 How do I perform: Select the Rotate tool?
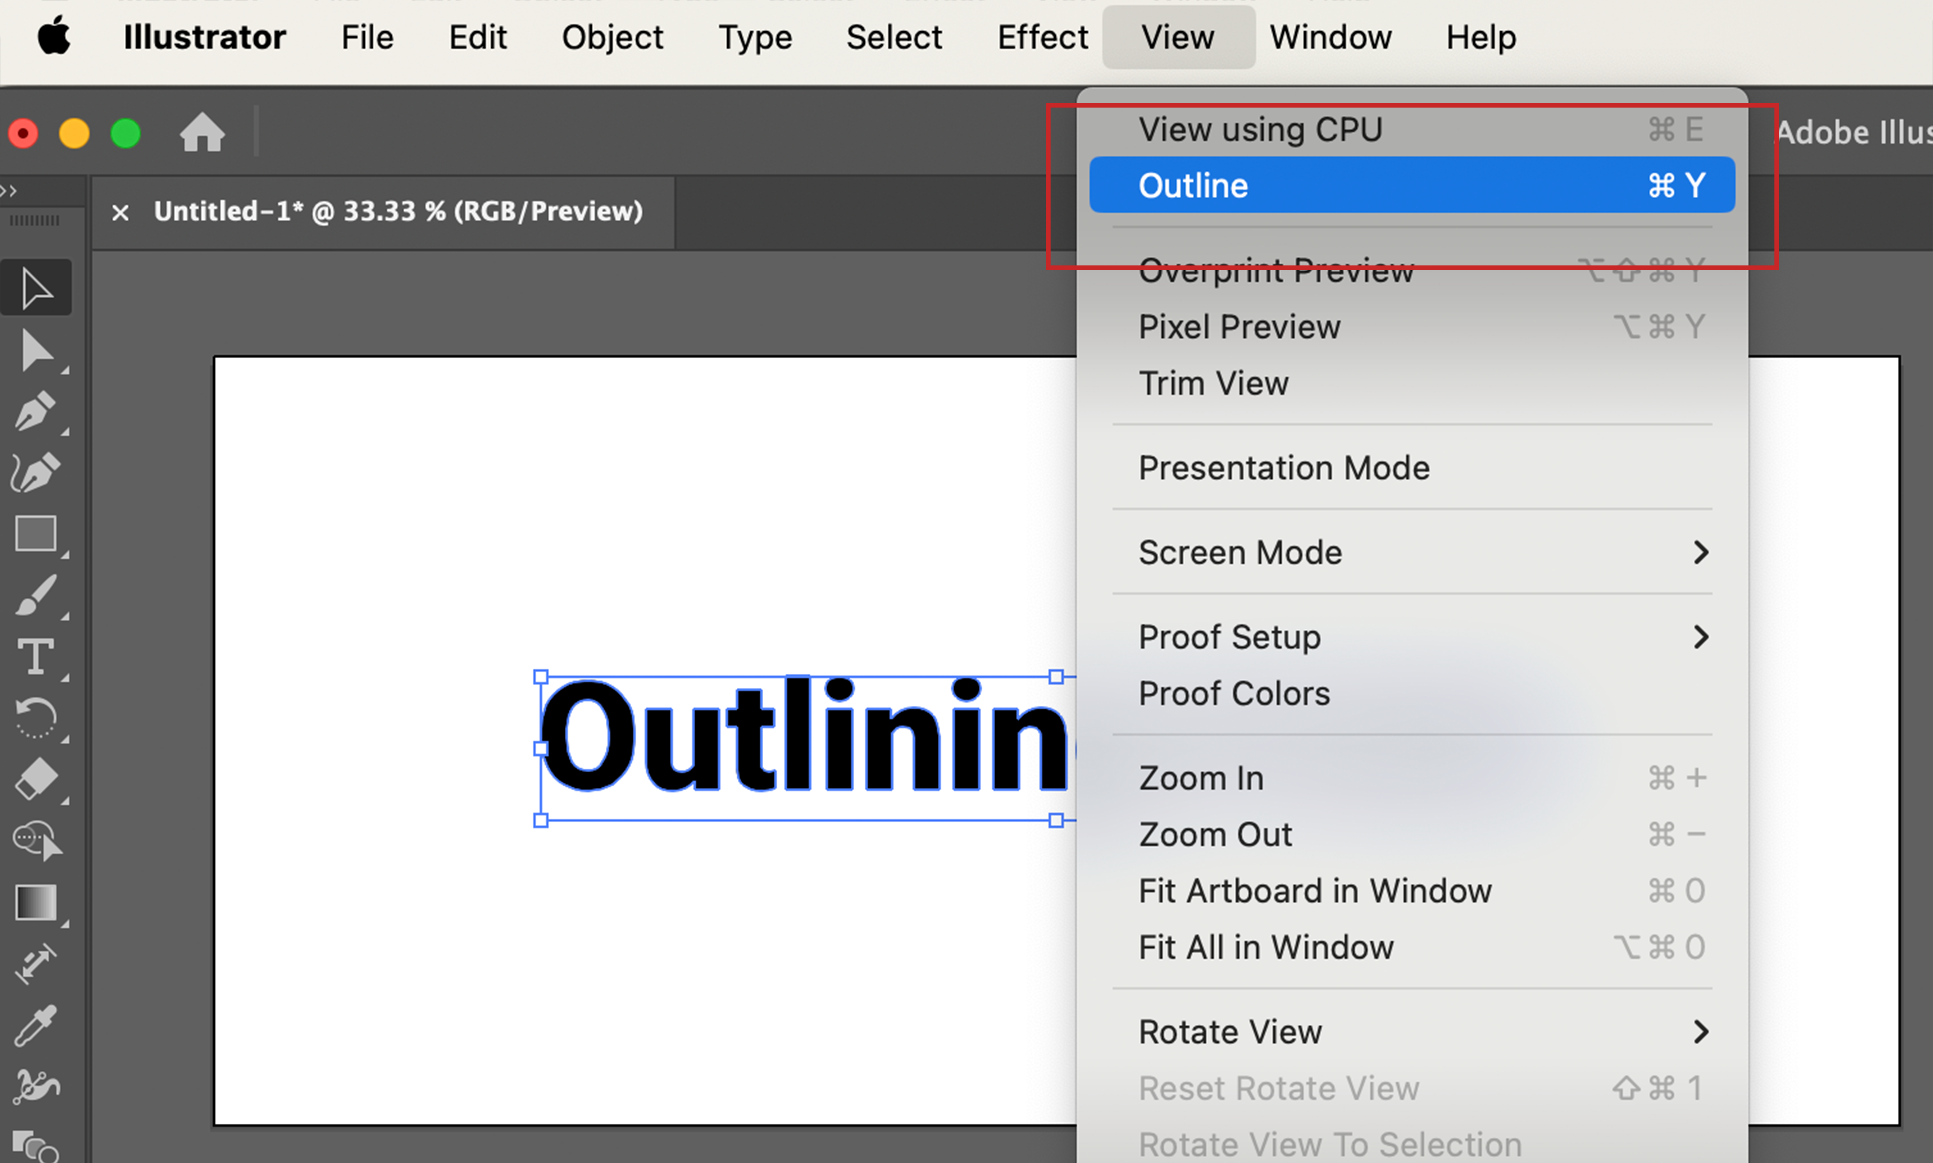tap(36, 718)
